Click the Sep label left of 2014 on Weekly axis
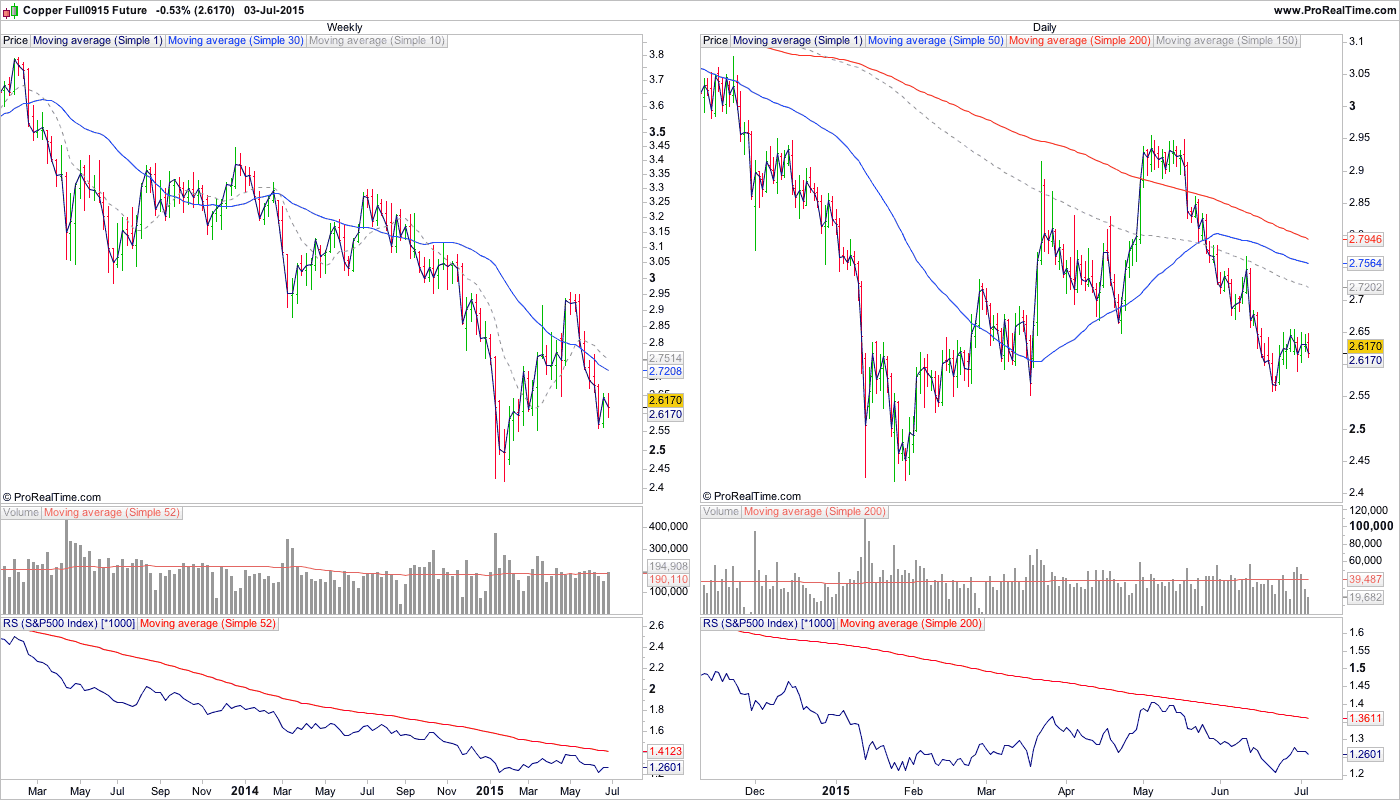This screenshot has height=800, width=1400. [160, 790]
